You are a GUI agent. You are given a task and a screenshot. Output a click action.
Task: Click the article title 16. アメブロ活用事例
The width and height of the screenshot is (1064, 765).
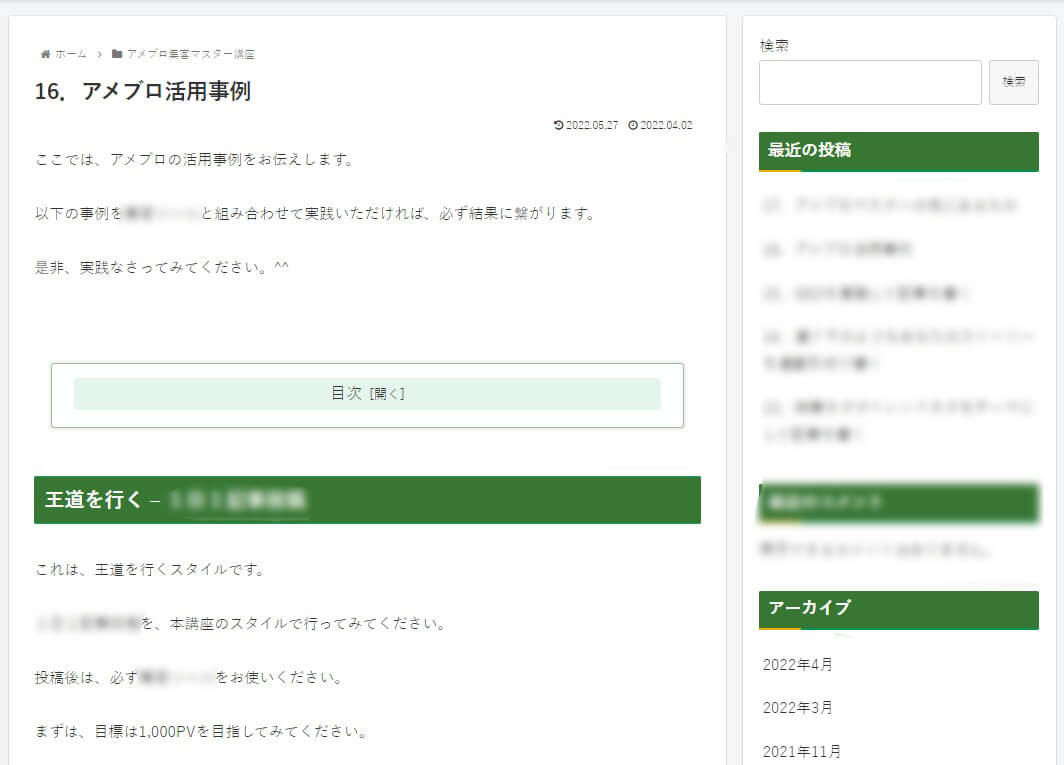(x=142, y=91)
